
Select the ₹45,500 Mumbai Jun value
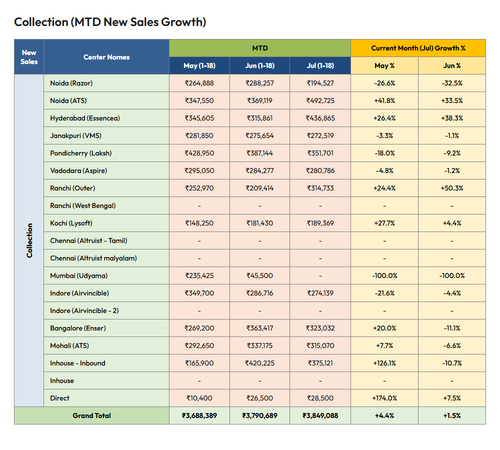[260, 276]
